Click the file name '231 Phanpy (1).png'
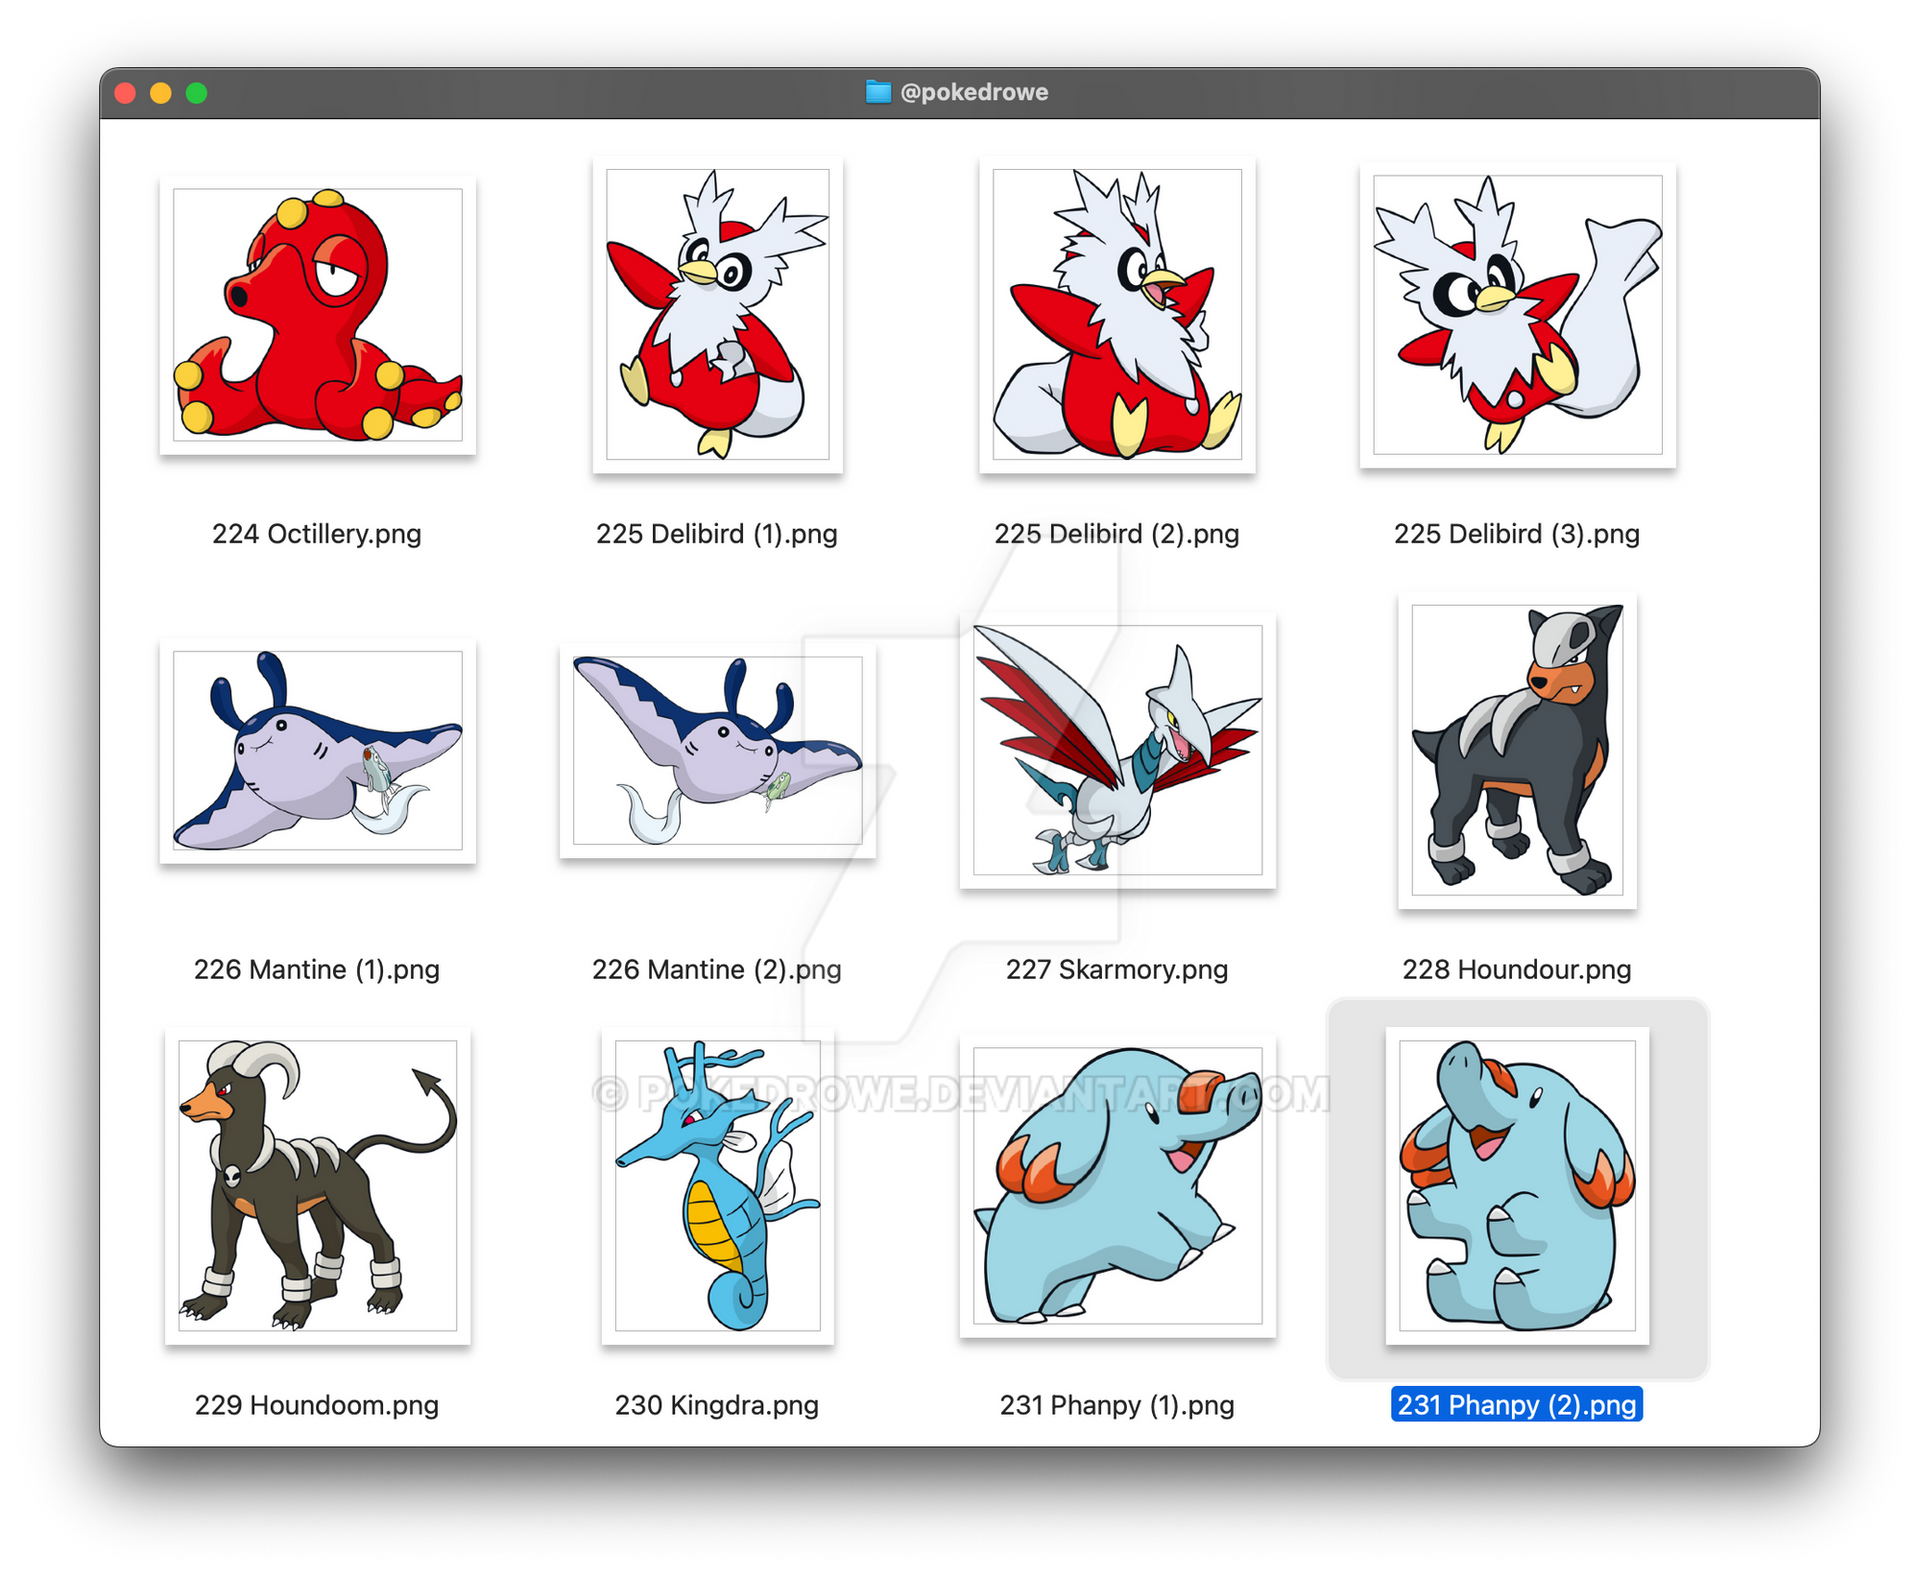This screenshot has height=1578, width=1920. (1117, 1405)
